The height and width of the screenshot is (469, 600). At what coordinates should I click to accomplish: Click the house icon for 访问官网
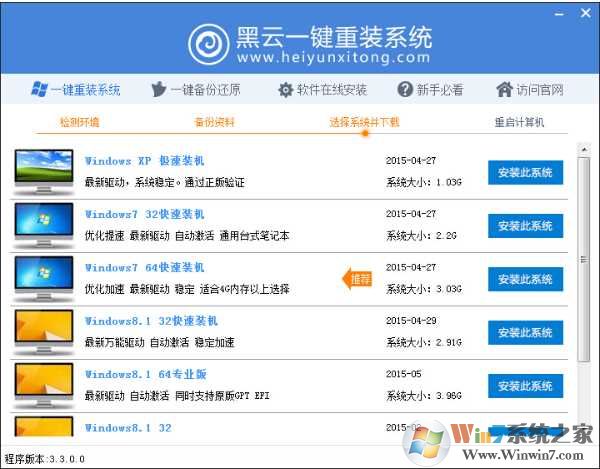point(504,90)
